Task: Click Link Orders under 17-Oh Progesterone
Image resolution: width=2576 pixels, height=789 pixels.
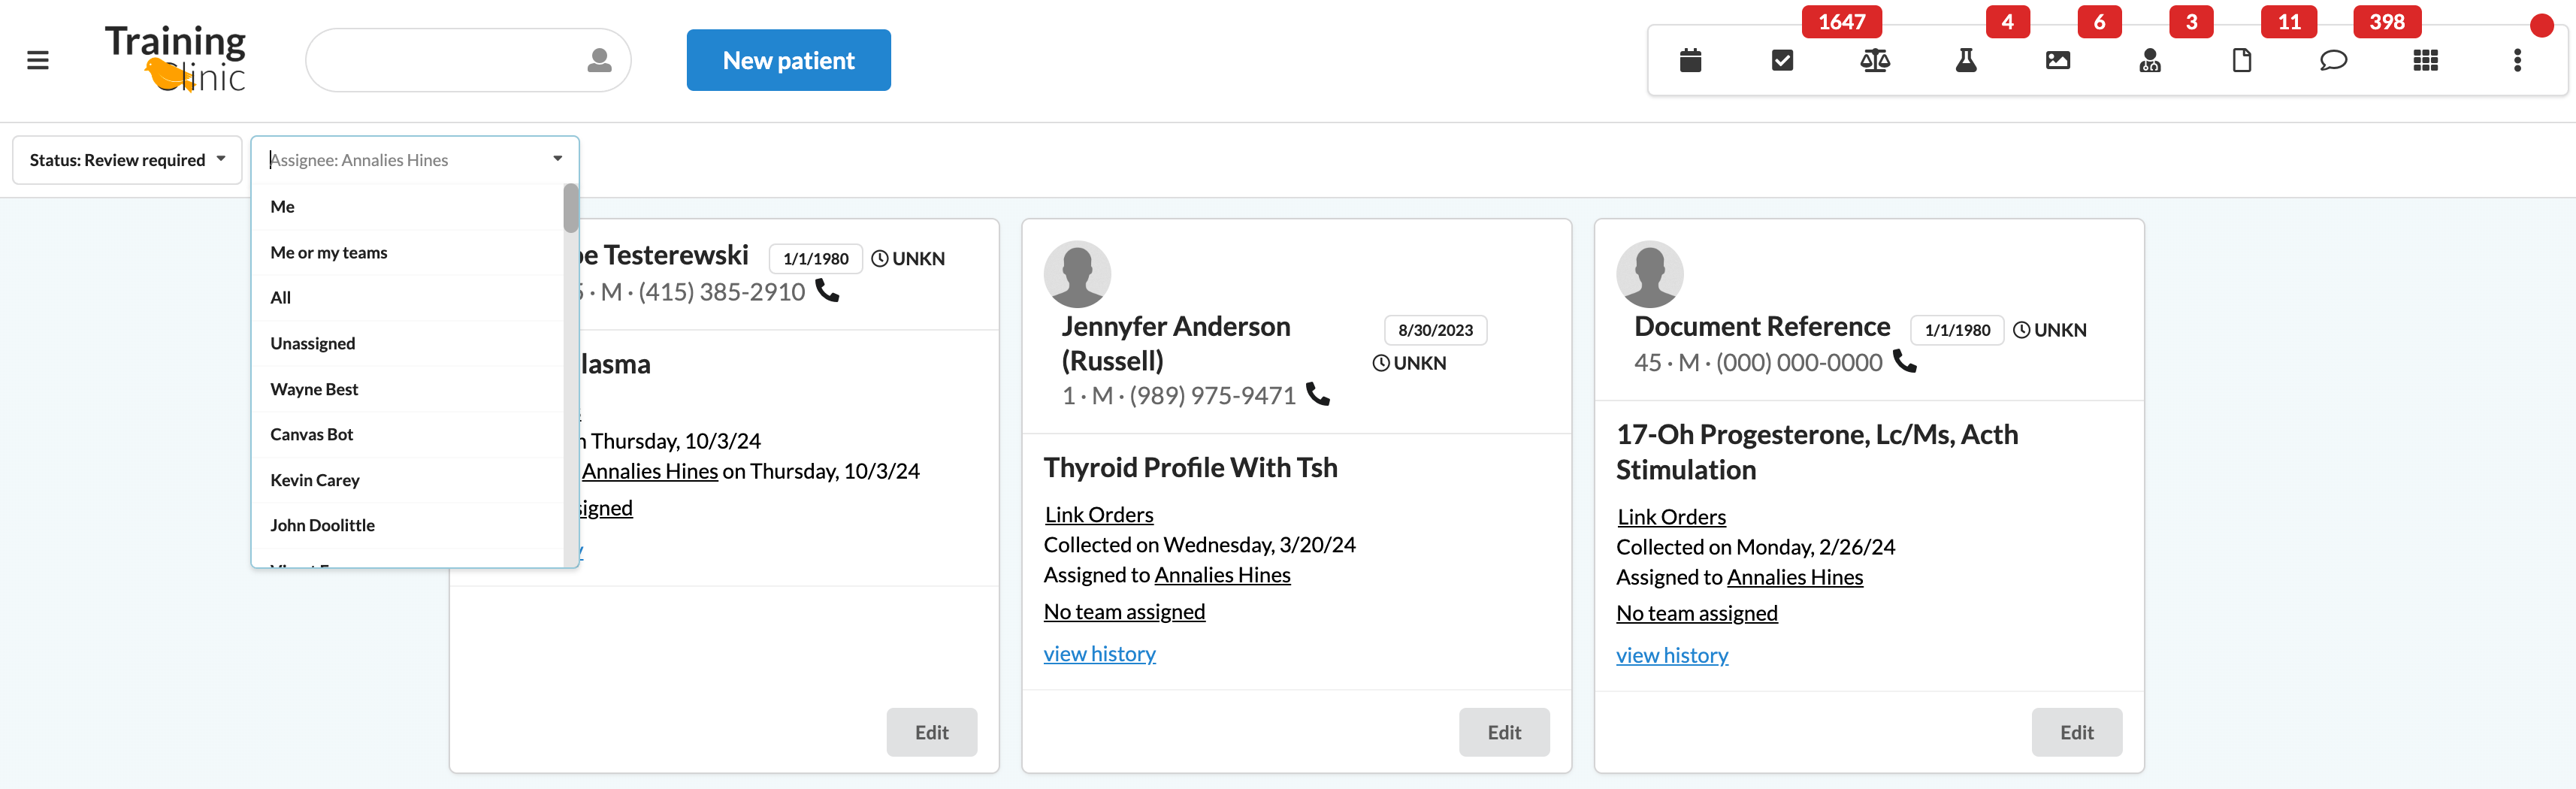Action: click(x=1671, y=517)
